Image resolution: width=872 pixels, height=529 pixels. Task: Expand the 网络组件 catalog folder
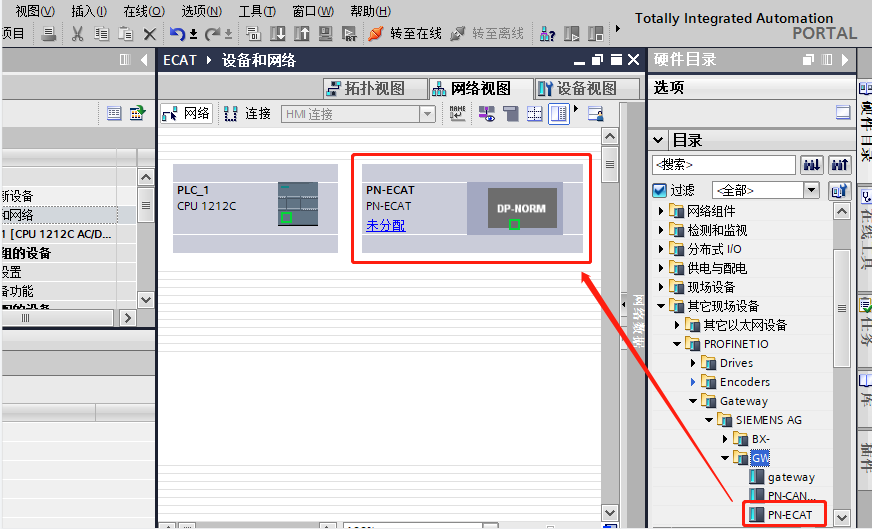click(x=661, y=211)
